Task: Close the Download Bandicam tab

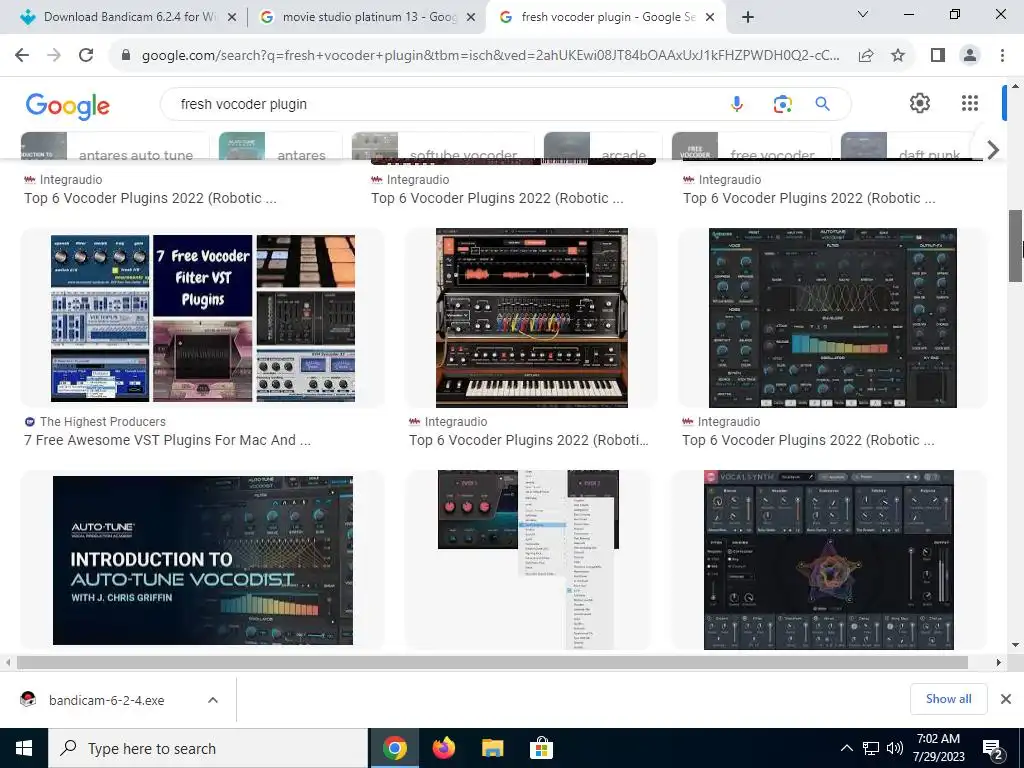Action: (231, 18)
